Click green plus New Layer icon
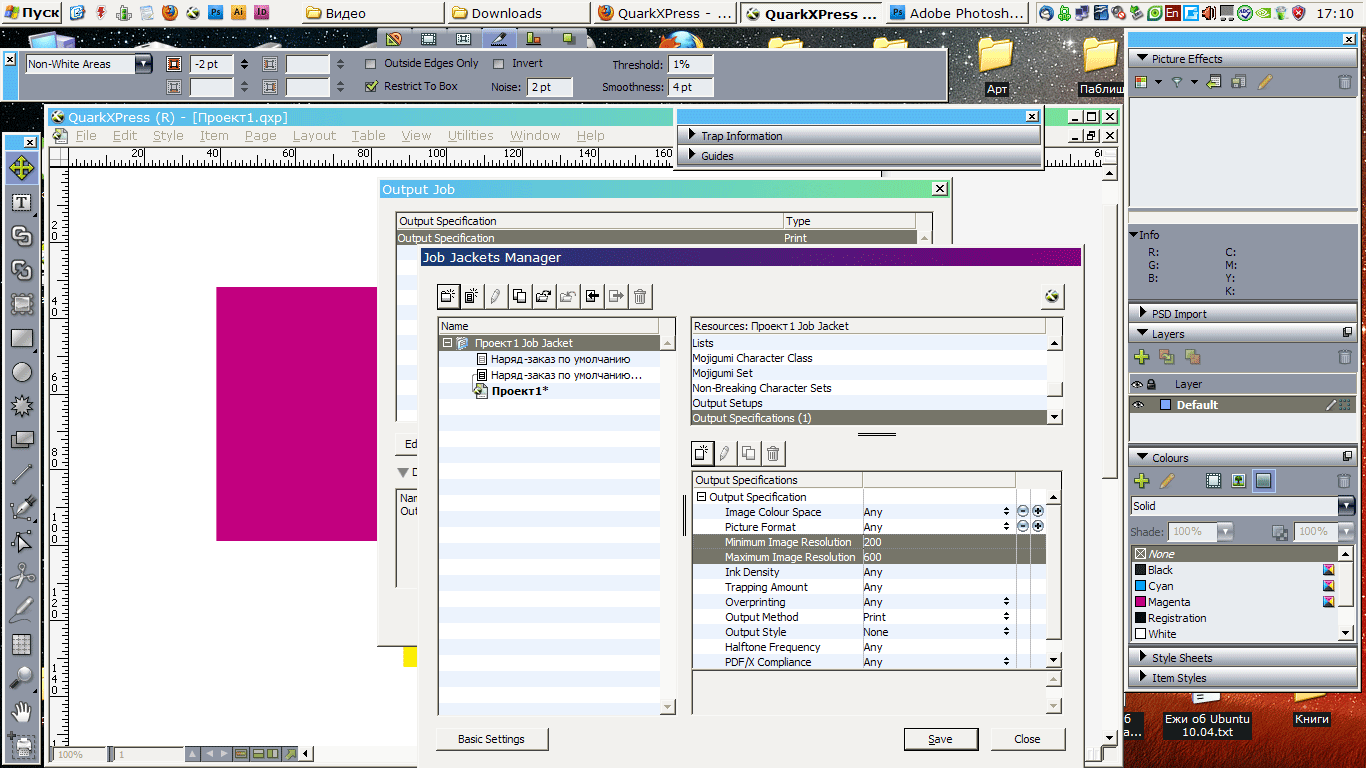Screen dimensions: 1366x768 (1141, 357)
